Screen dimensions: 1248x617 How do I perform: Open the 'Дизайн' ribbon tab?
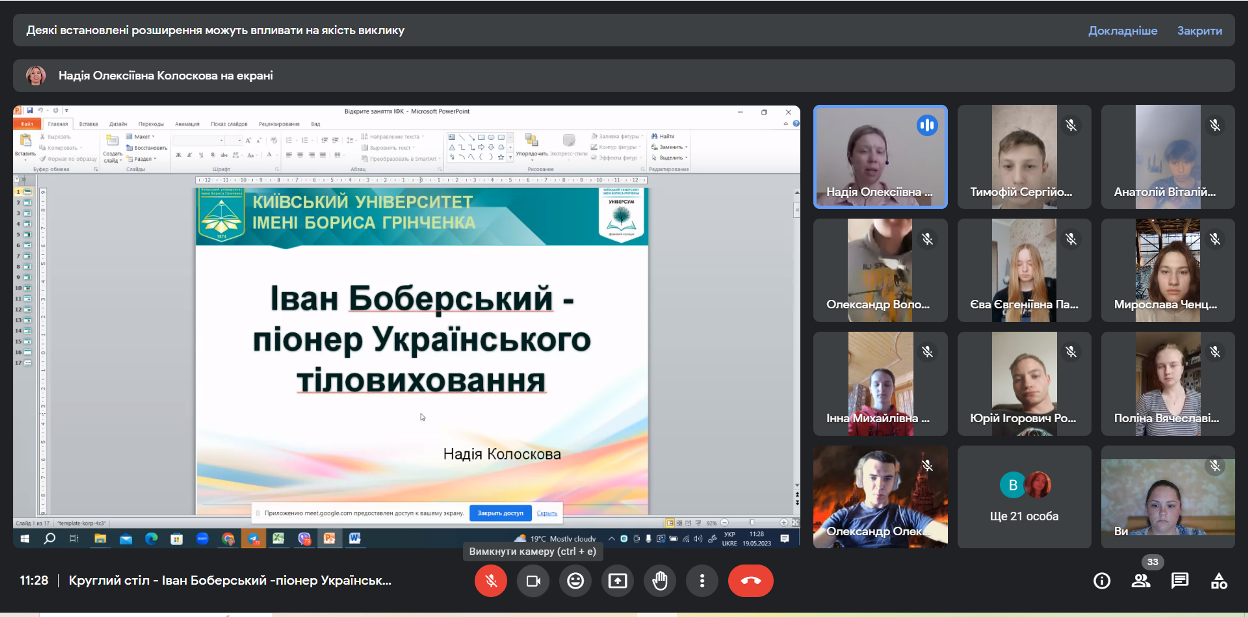(118, 124)
